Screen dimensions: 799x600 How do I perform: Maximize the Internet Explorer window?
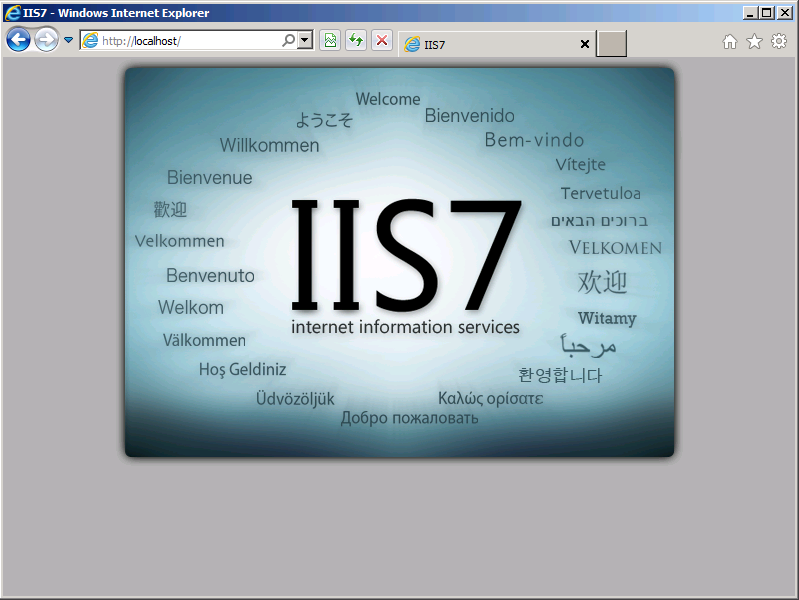click(x=766, y=13)
